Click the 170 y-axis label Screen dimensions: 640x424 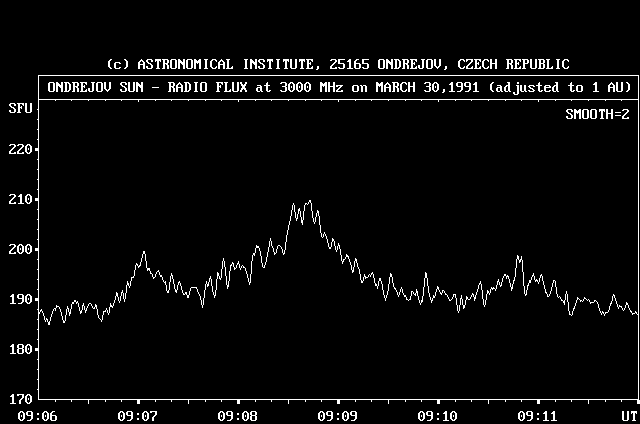(19, 399)
